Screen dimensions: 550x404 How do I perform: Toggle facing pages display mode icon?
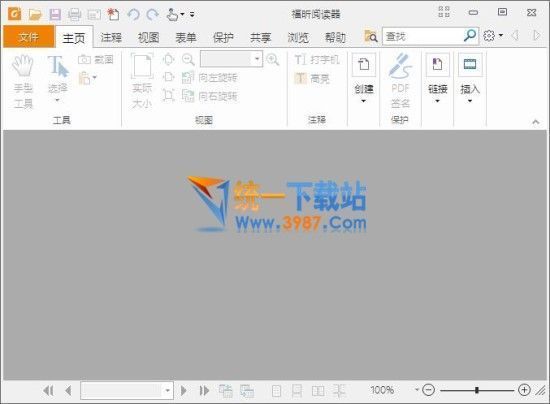(318, 391)
